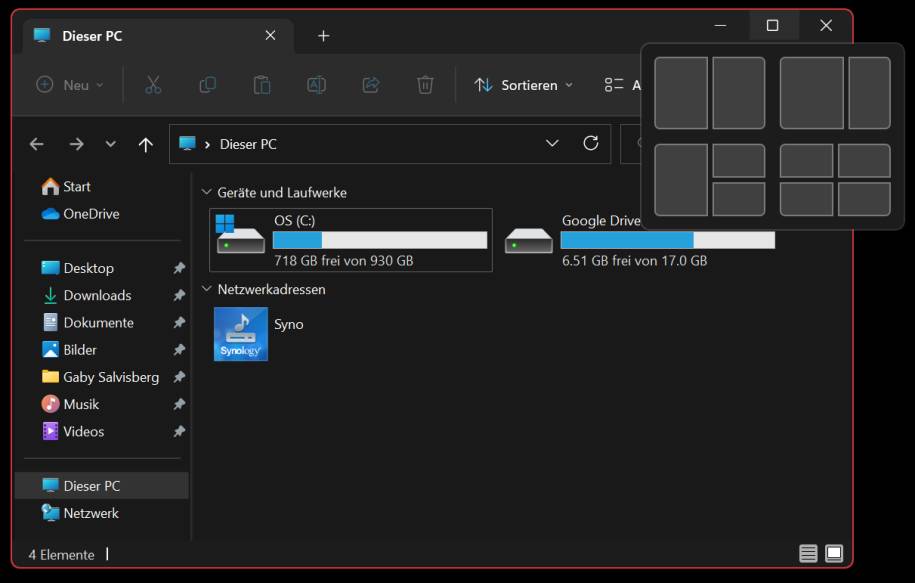Viewport: 915px width, 583px height.
Task: Unpin Desktop using its pin icon
Action: 179,268
